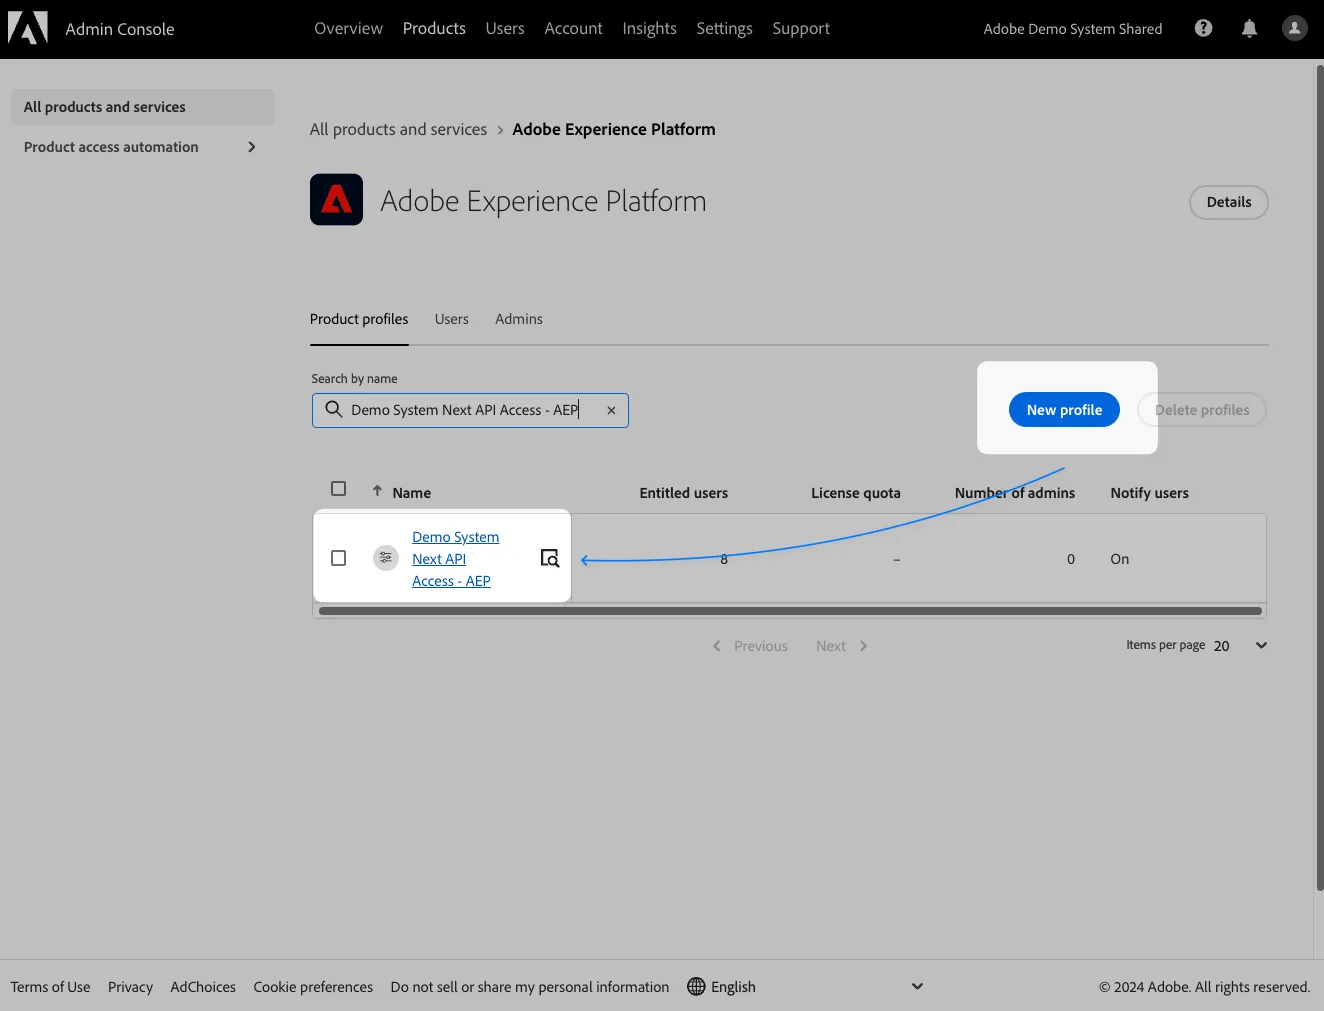Go to the Overview menu
1324x1011 pixels.
click(348, 29)
